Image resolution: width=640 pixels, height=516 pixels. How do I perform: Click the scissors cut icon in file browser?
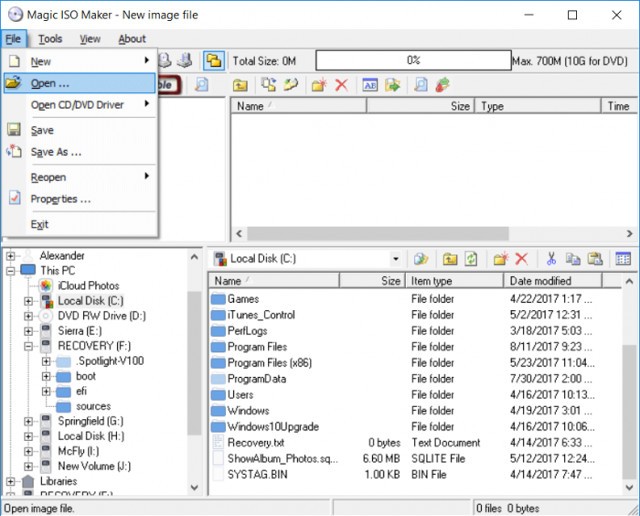(549, 259)
